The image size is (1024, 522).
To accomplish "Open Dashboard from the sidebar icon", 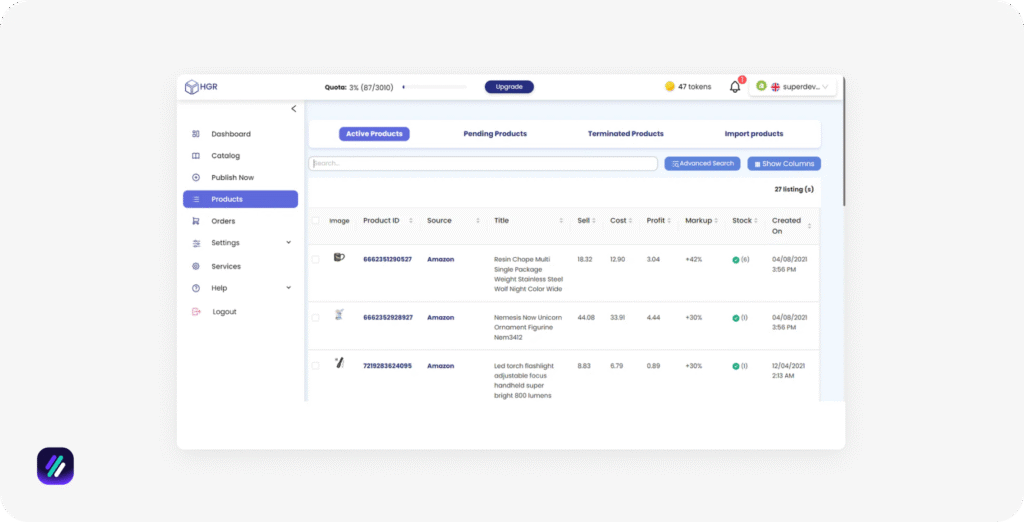I will [196, 134].
